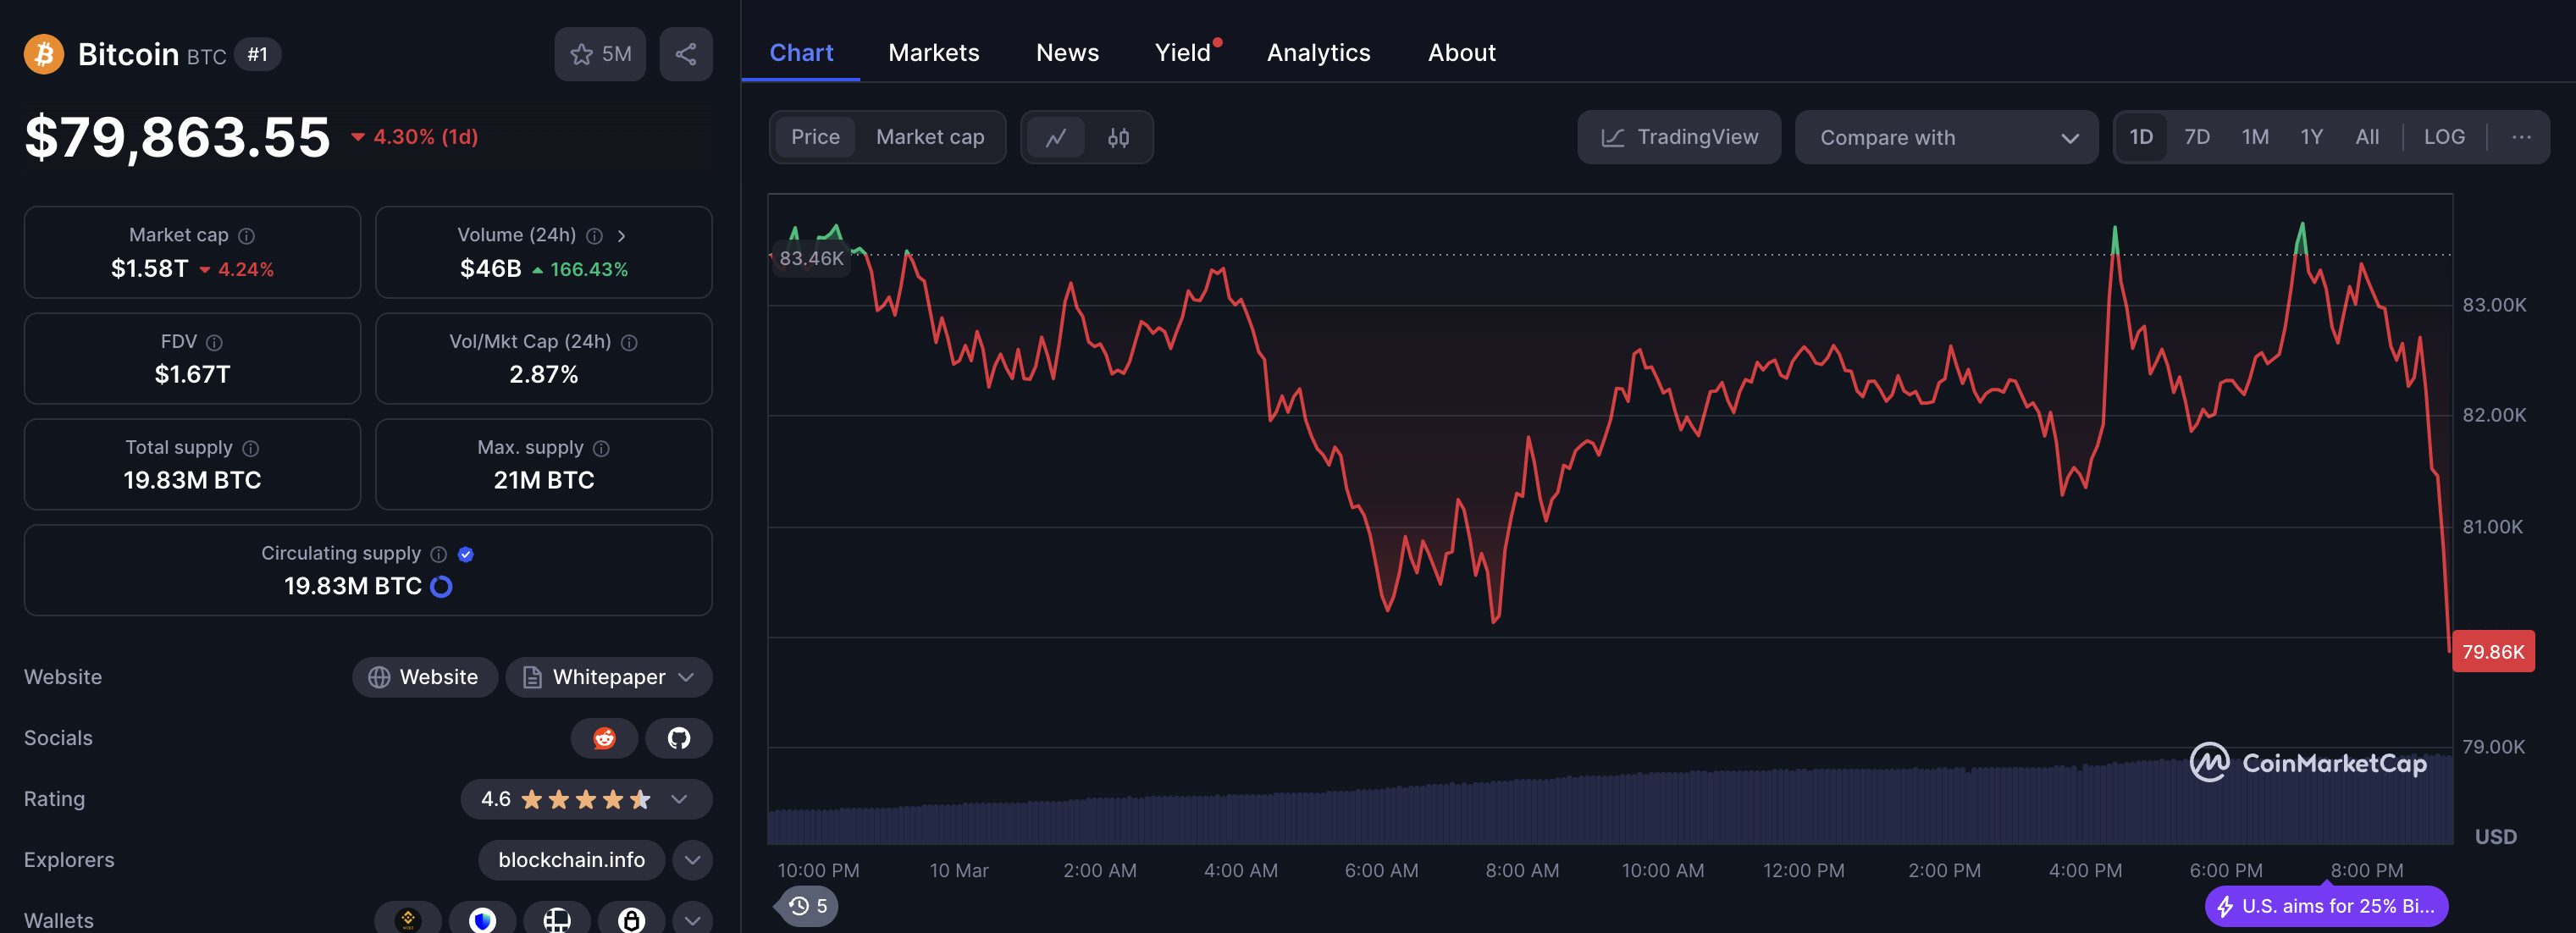The width and height of the screenshot is (2576, 933).
Task: Open Bitcoin's GitHub social link
Action: pos(679,738)
